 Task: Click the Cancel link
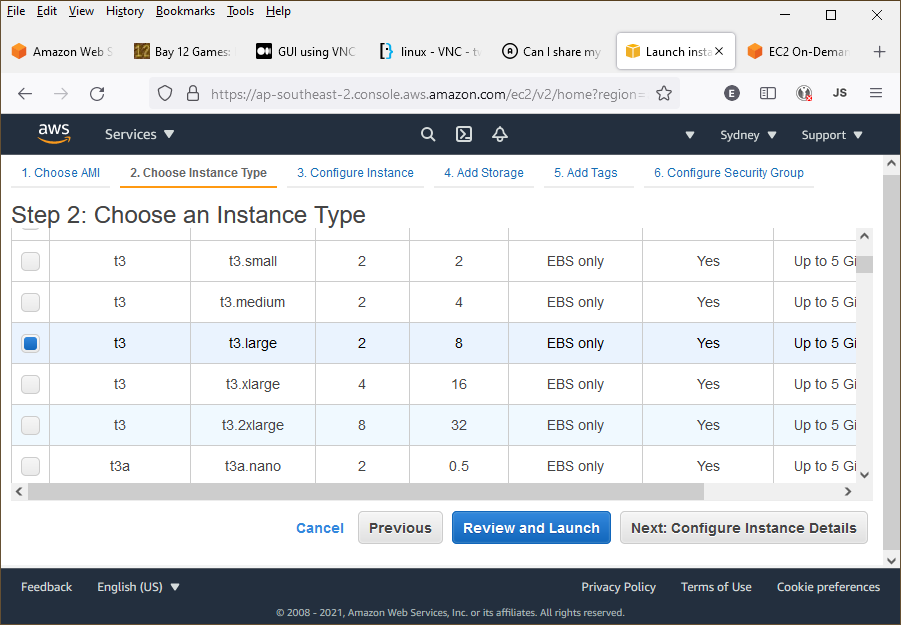(x=319, y=528)
